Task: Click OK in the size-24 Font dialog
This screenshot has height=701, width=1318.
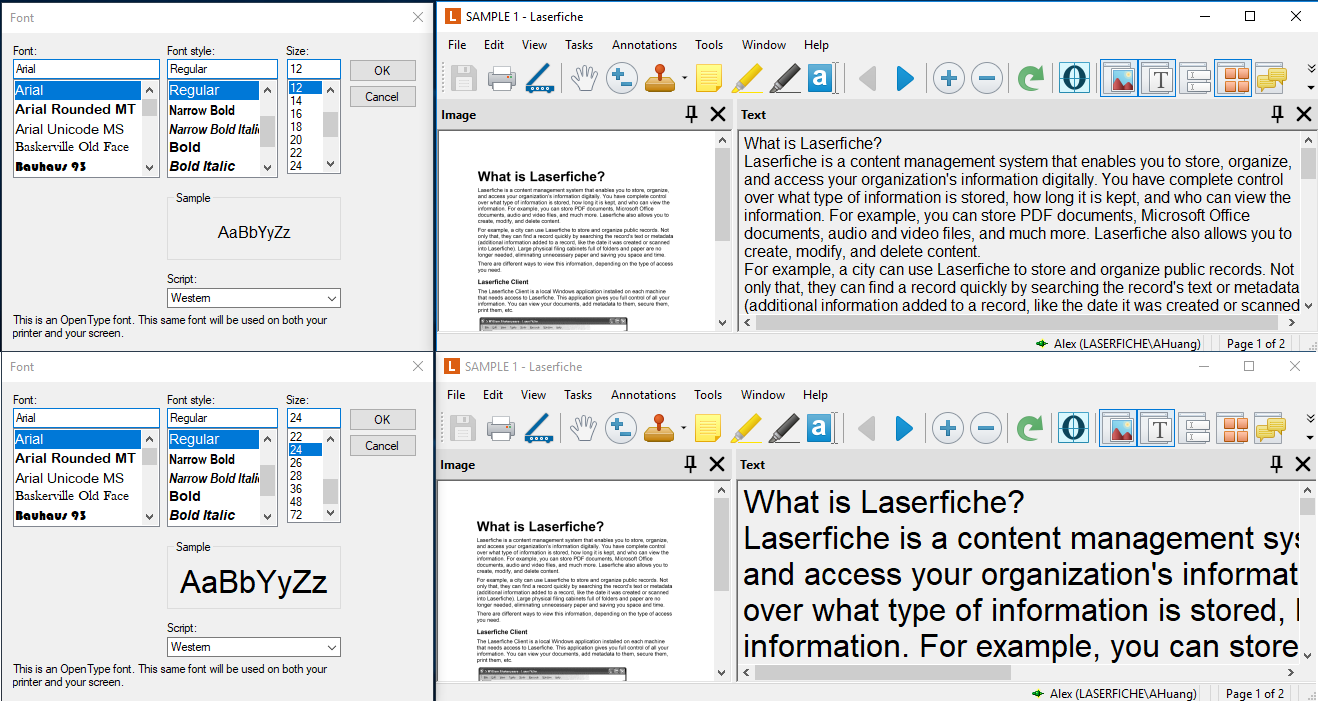Action: pos(383,419)
